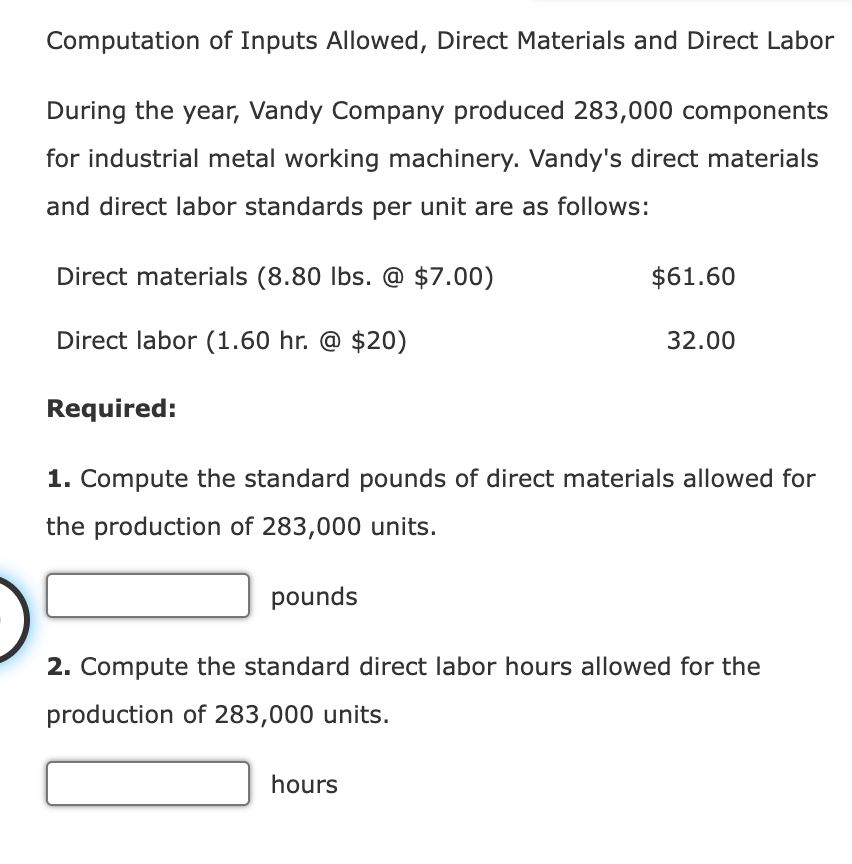The width and height of the screenshot is (852, 864).
Task: Click the hours answer input field
Action: click(147, 784)
